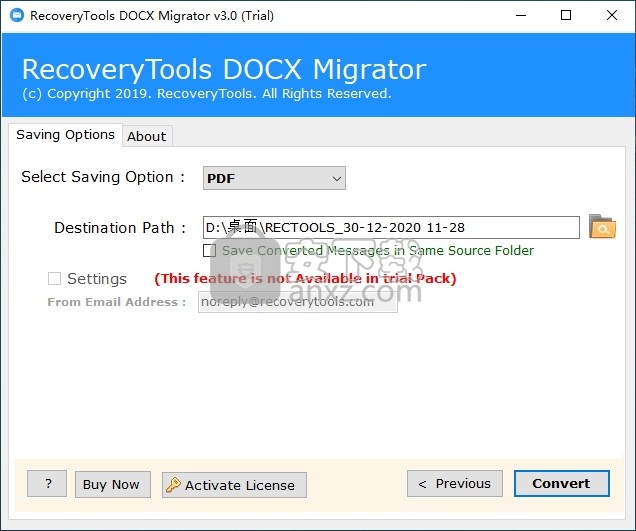Click the Convert button

click(561, 484)
